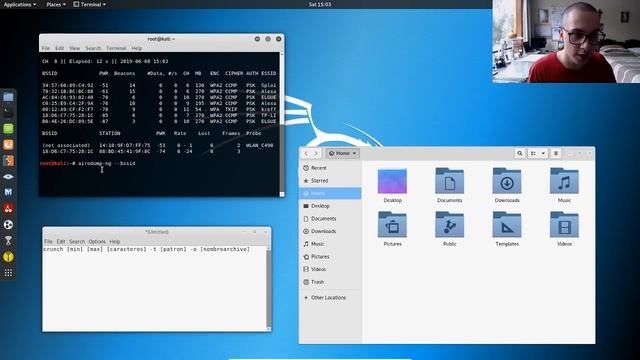Select Recent in file manager sidebar
This screenshot has height=360, width=640.
pyautogui.click(x=330, y=168)
